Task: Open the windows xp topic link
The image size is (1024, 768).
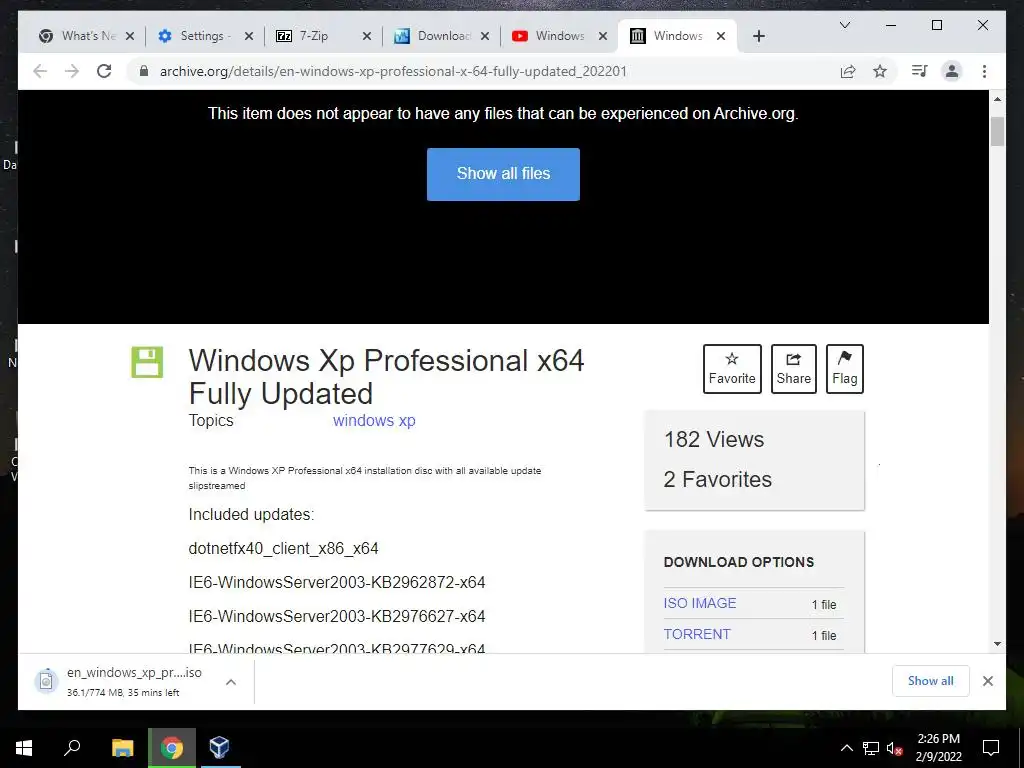Action: pyautogui.click(x=374, y=421)
